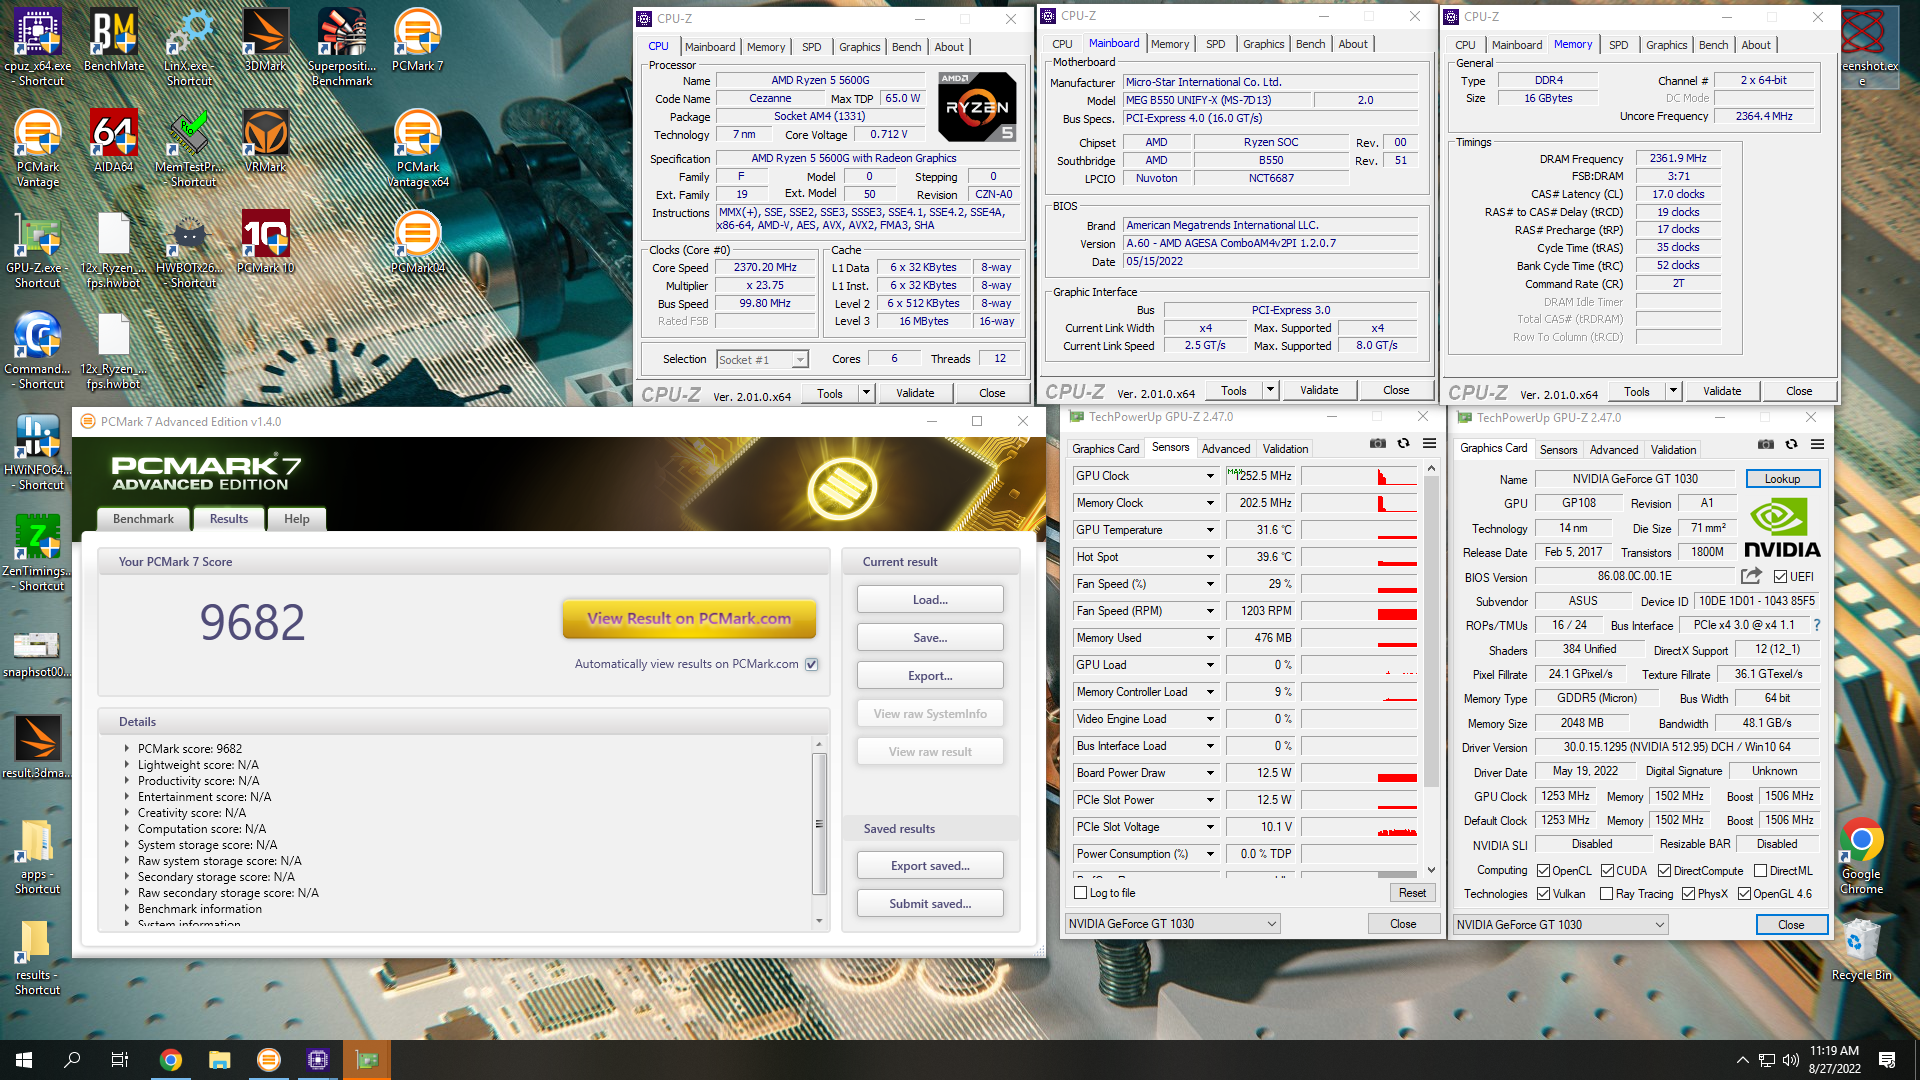Open the MemTestPro shortcut icon
Image resolution: width=1920 pixels, height=1080 pixels.
(189, 149)
